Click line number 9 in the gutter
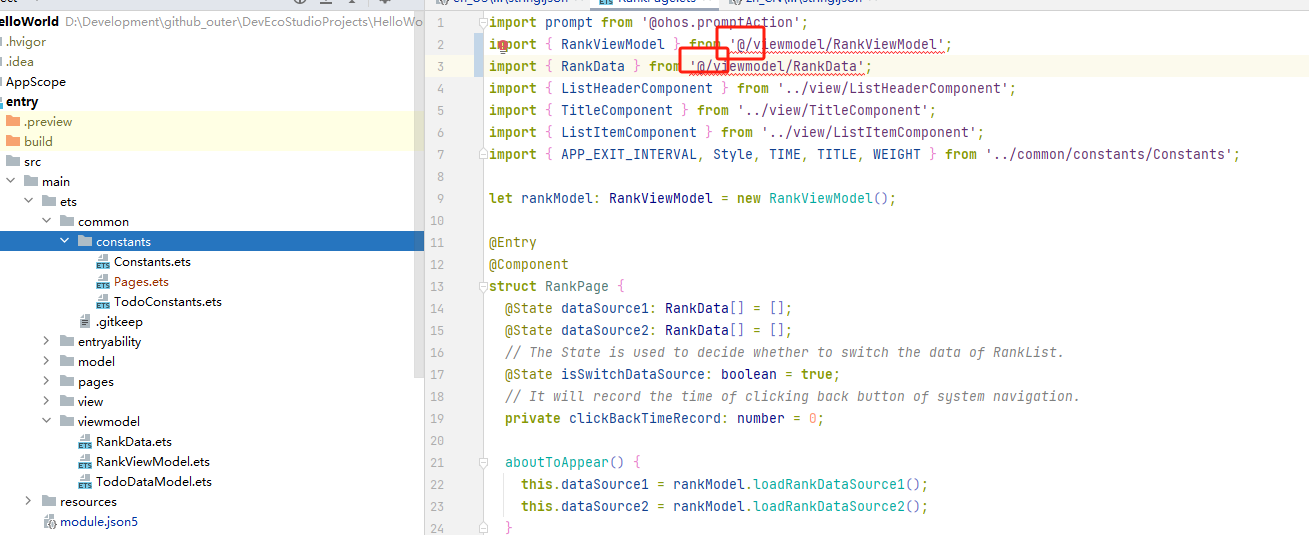 point(441,199)
